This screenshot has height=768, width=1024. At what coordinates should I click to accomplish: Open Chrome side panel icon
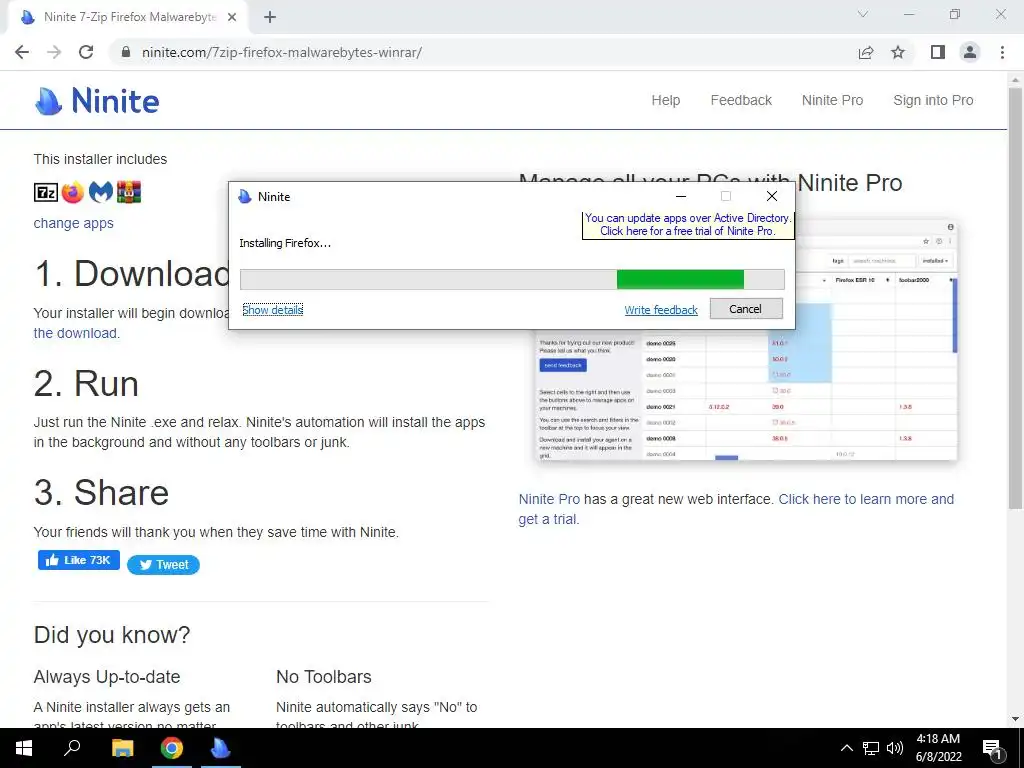tap(938, 52)
